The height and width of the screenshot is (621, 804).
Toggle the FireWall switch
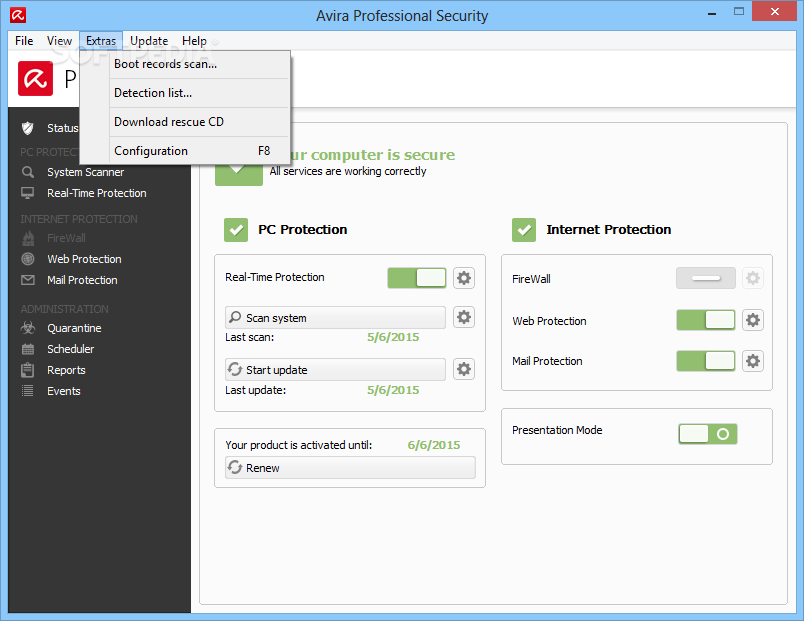tap(706, 278)
